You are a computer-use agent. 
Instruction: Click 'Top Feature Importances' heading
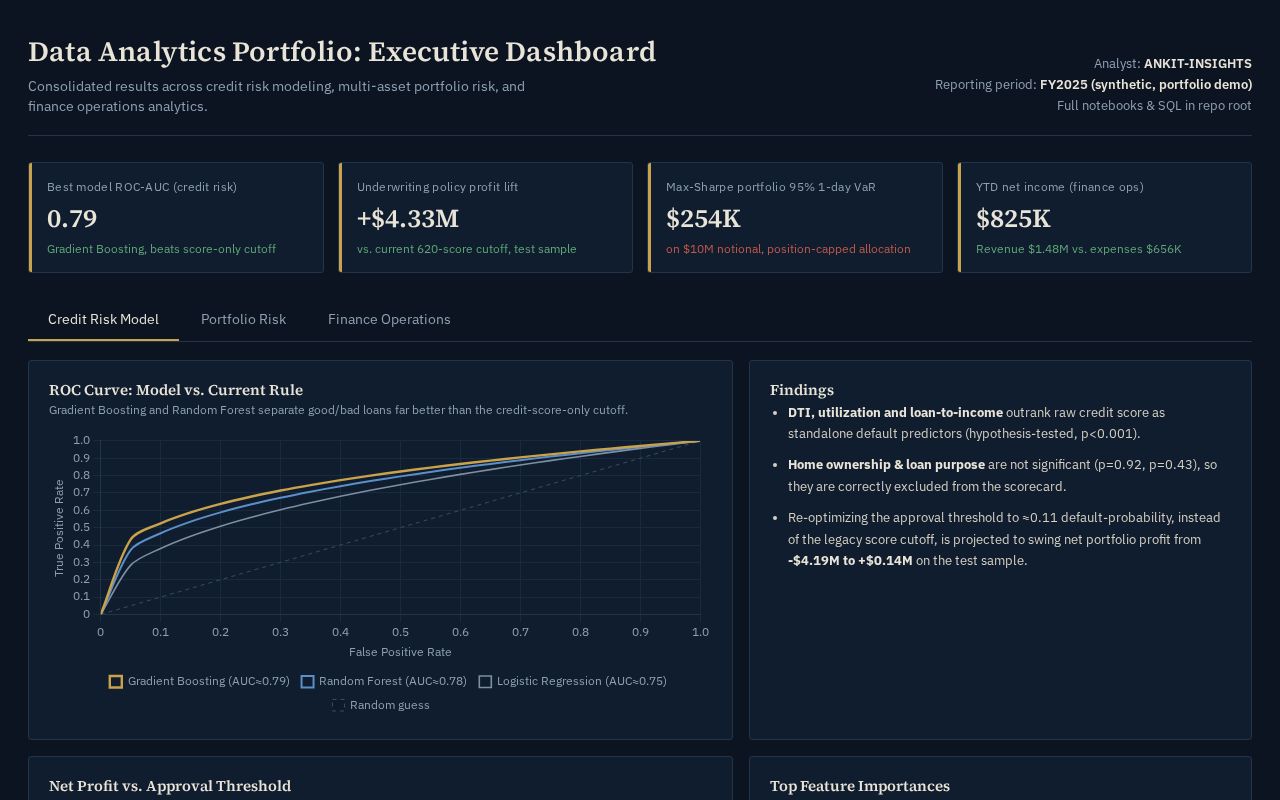coord(860,786)
